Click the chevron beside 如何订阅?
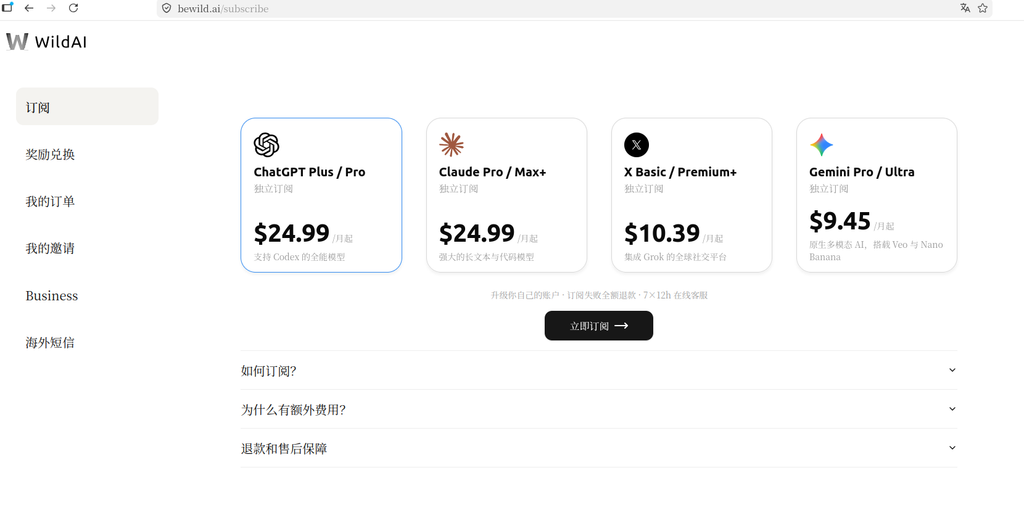 click(952, 370)
